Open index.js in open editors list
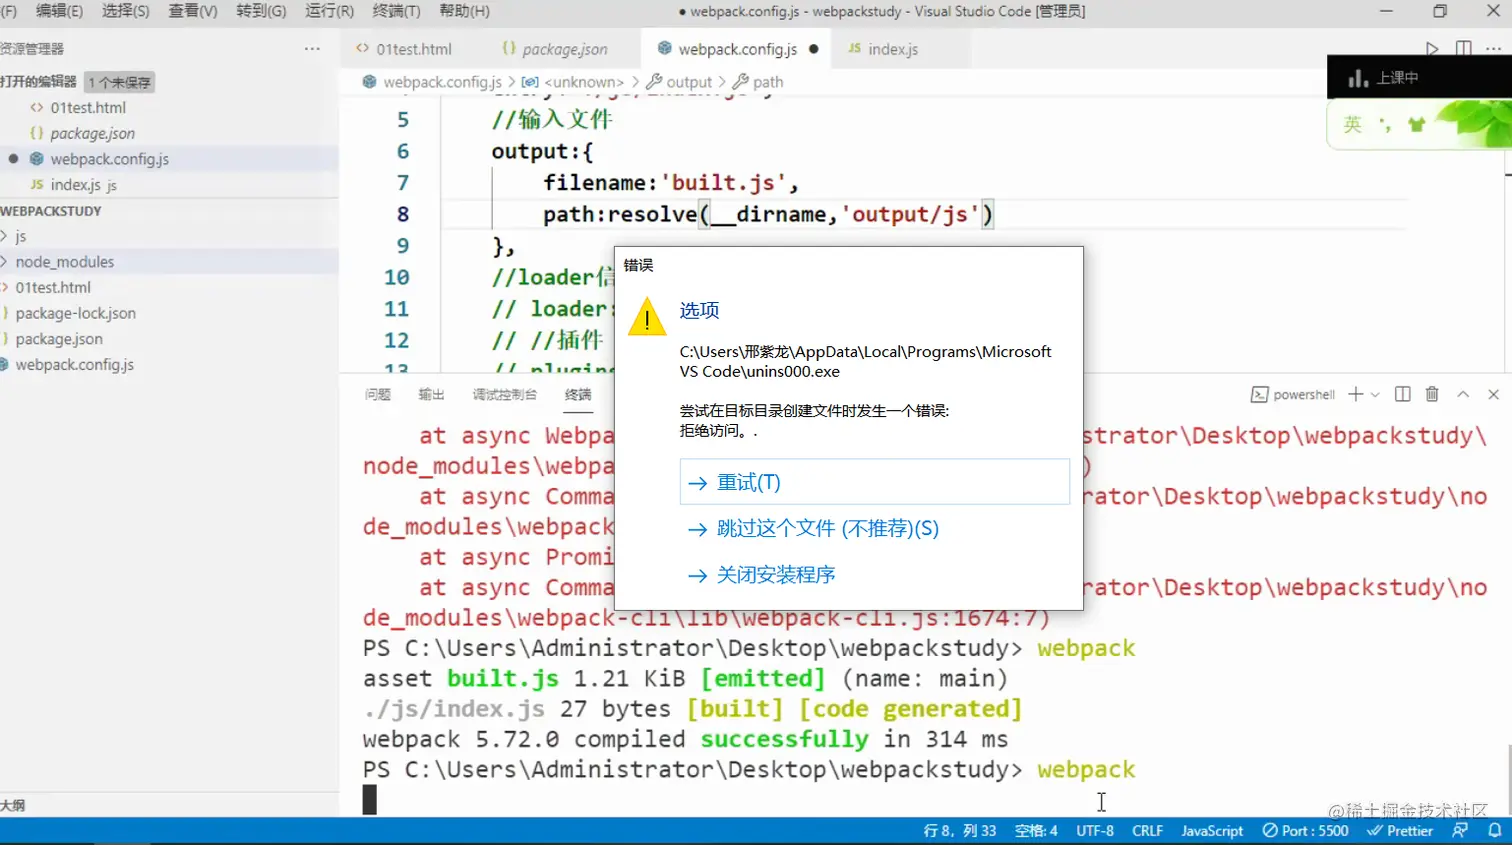The width and height of the screenshot is (1512, 845). click(x=75, y=185)
